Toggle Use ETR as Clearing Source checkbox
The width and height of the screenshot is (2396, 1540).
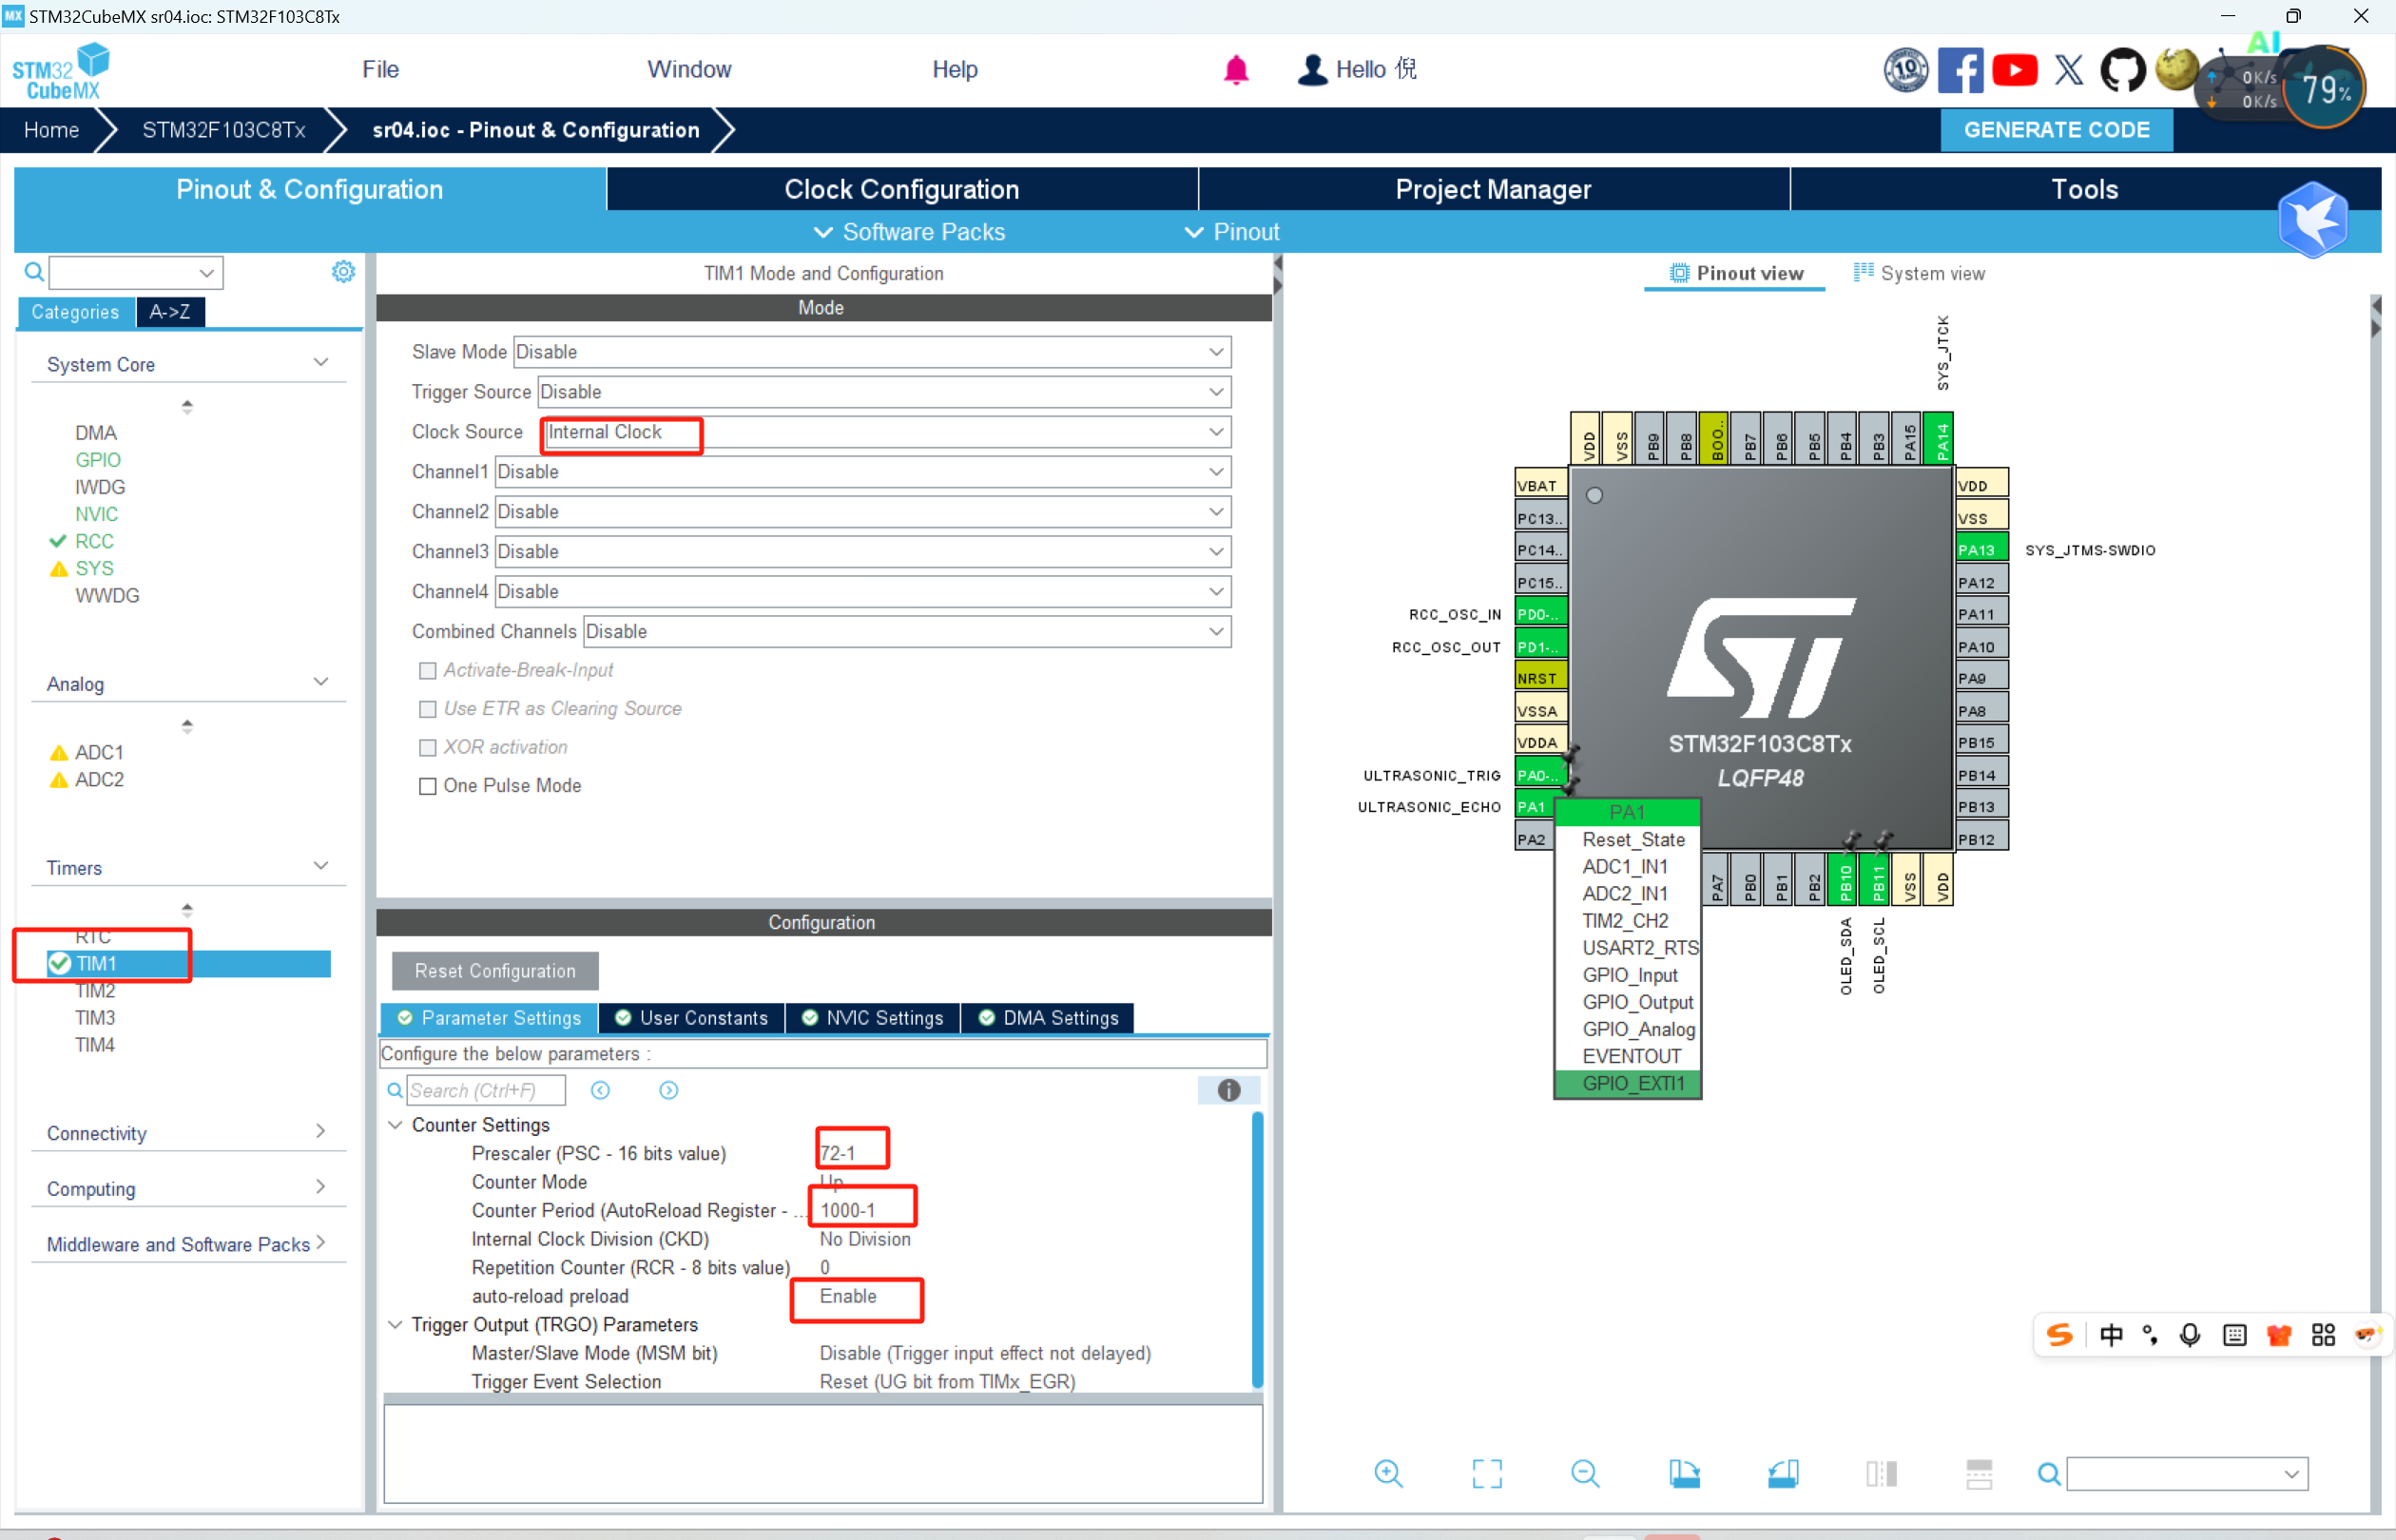[x=428, y=709]
